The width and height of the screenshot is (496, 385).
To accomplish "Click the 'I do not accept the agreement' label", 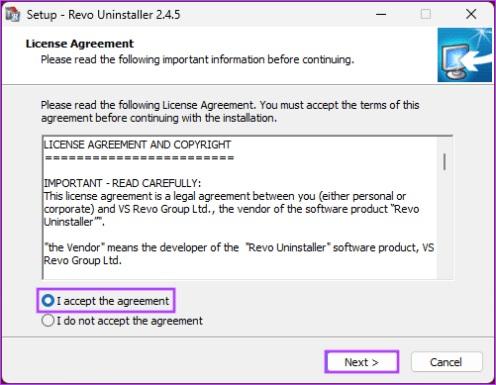I will (130, 321).
